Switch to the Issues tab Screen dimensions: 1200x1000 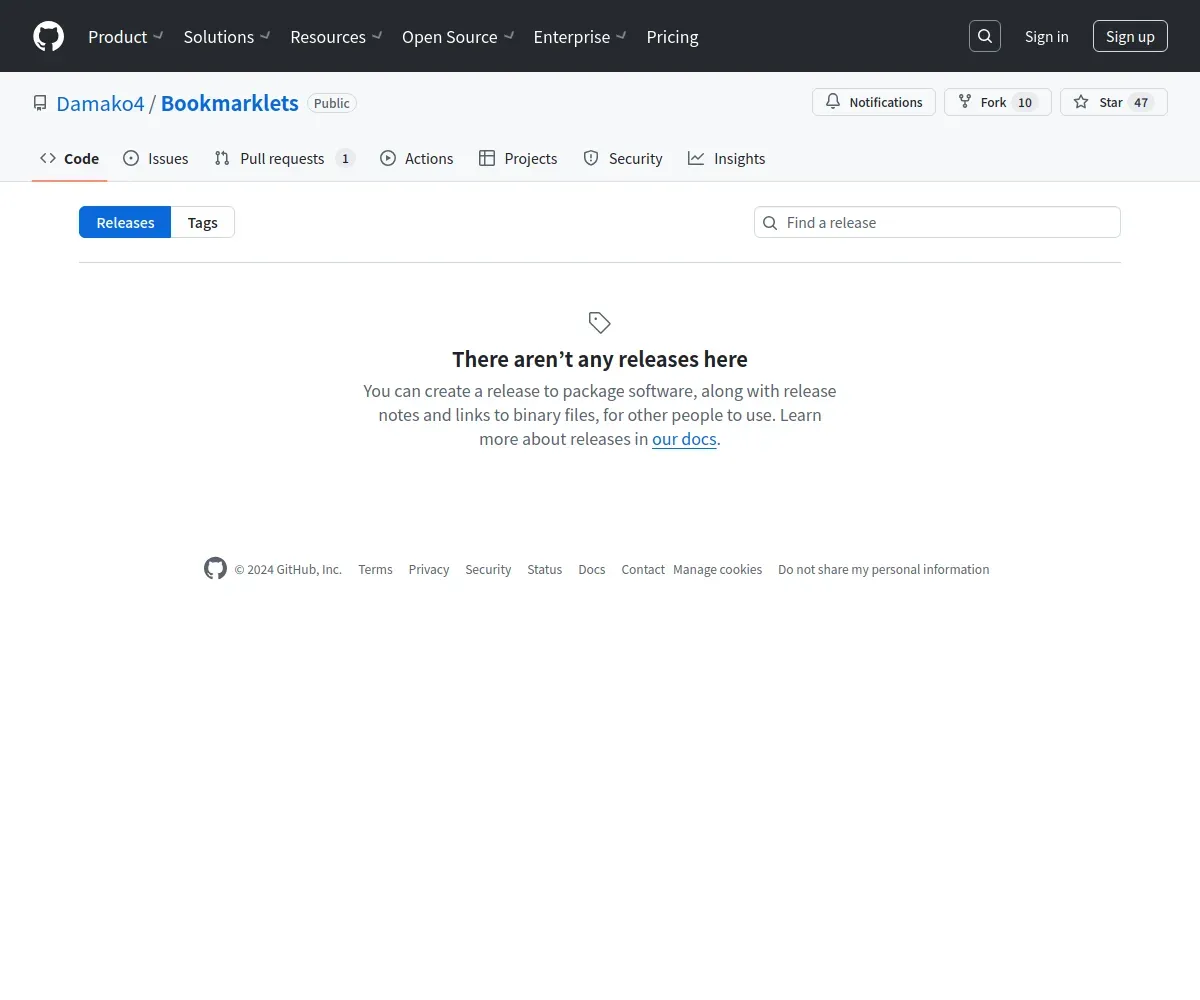click(x=155, y=158)
